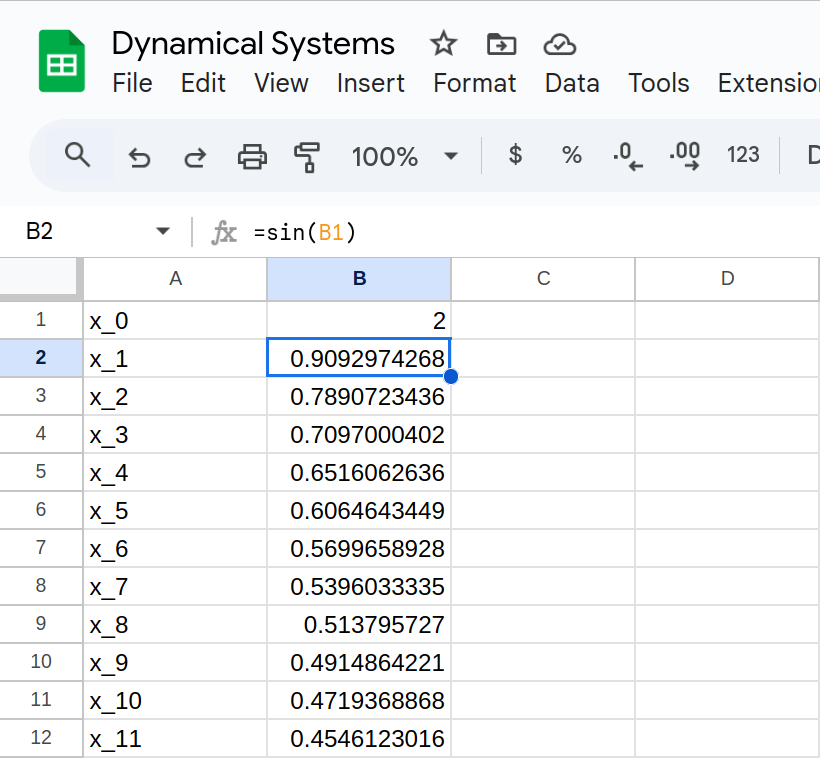Image resolution: width=820 pixels, height=758 pixels.
Task: Click the decrease decimal places button
Action: 627,155
